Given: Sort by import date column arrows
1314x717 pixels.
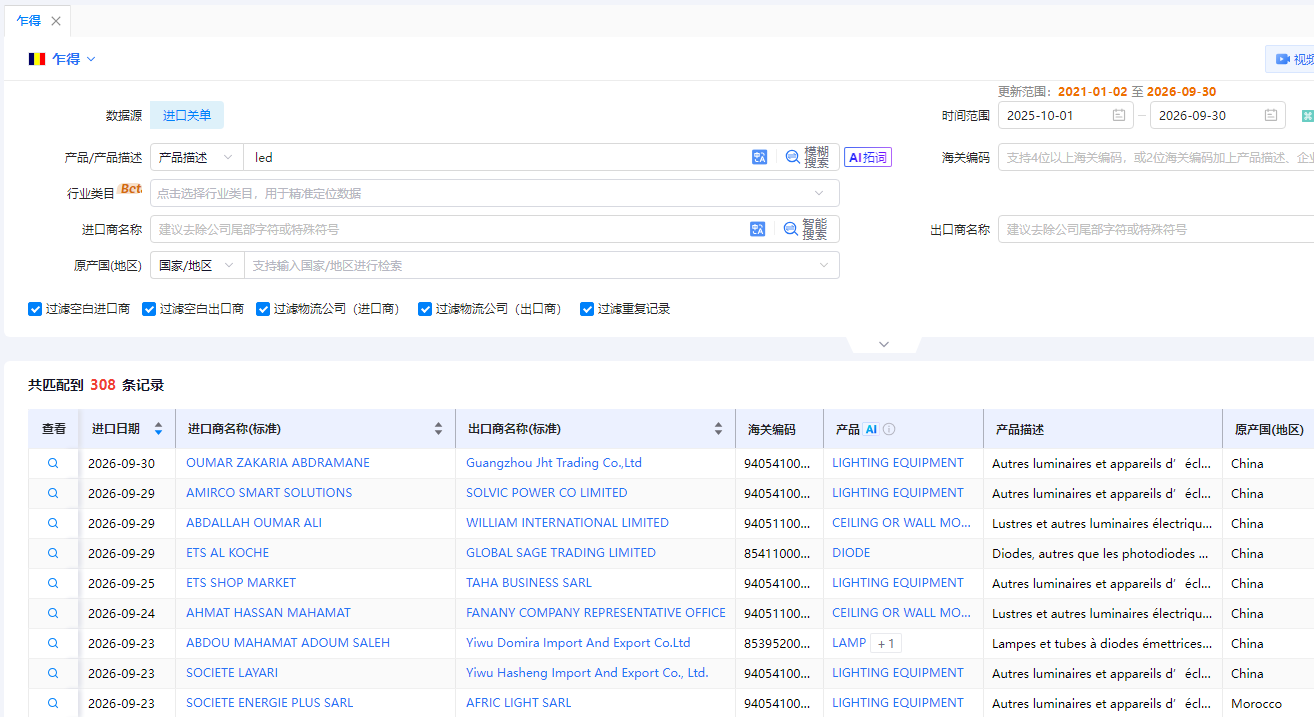Looking at the screenshot, I should [158, 429].
